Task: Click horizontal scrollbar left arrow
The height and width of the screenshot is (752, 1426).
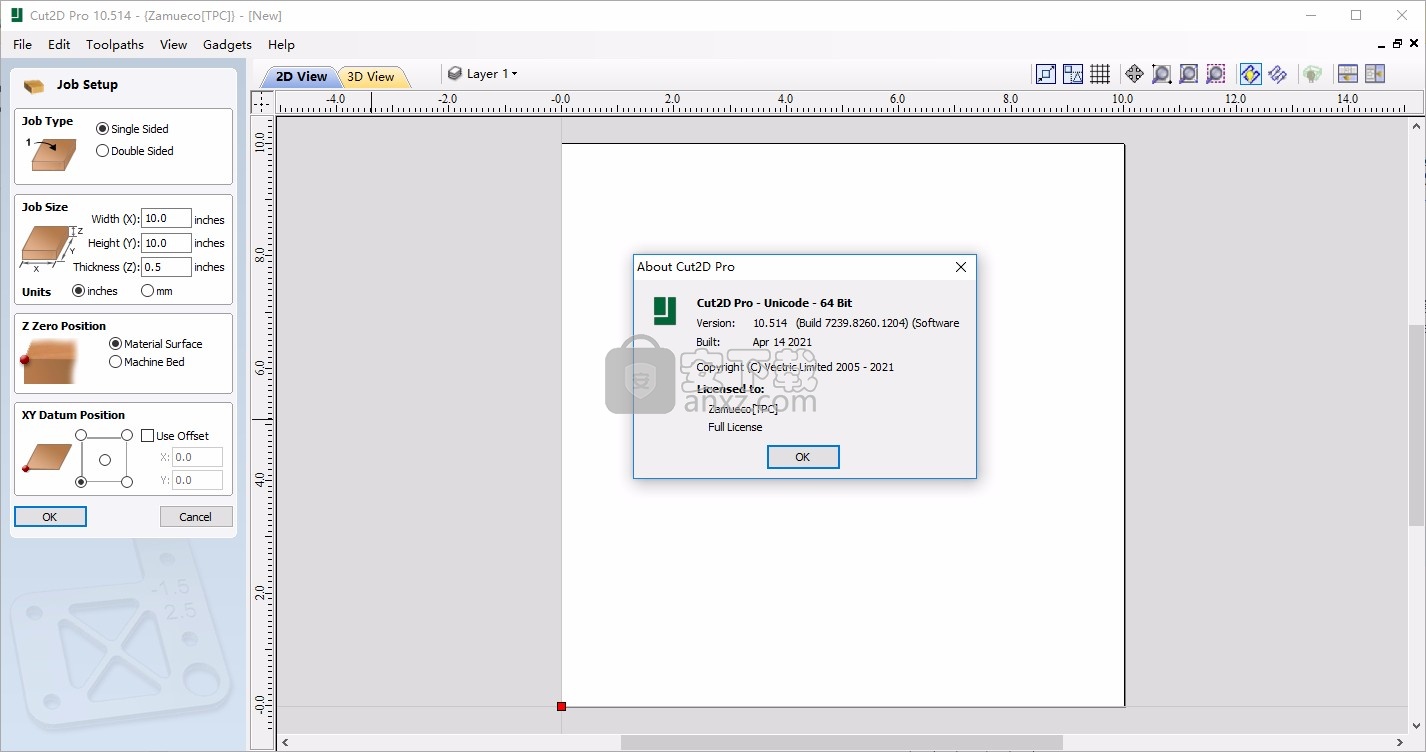Action: pos(285,743)
